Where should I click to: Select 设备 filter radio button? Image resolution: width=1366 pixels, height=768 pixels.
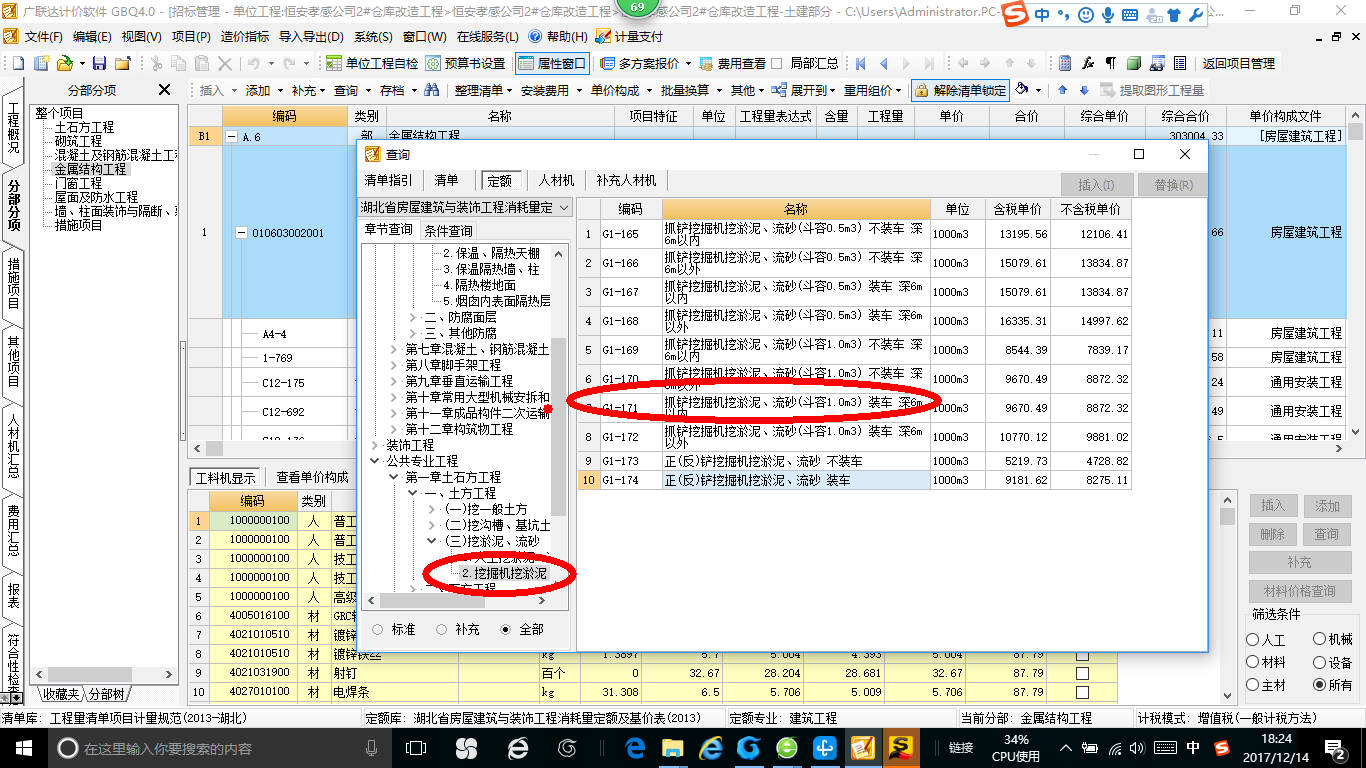[x=1320, y=662]
